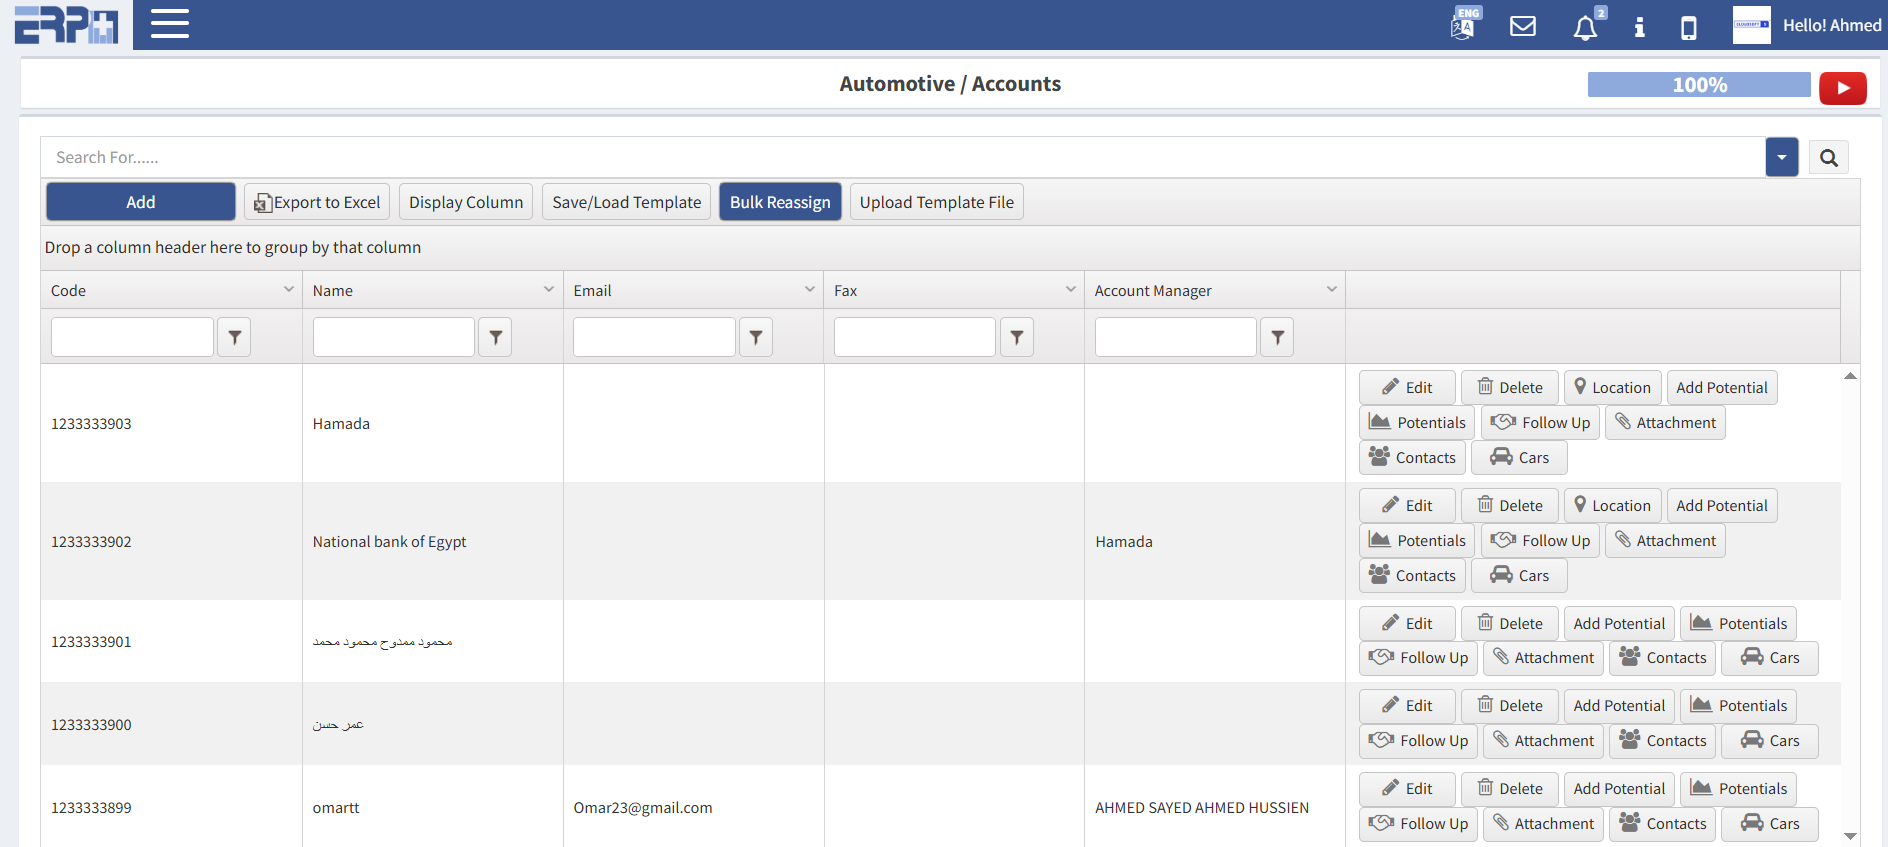Open the Code column filter funnel

(234, 338)
